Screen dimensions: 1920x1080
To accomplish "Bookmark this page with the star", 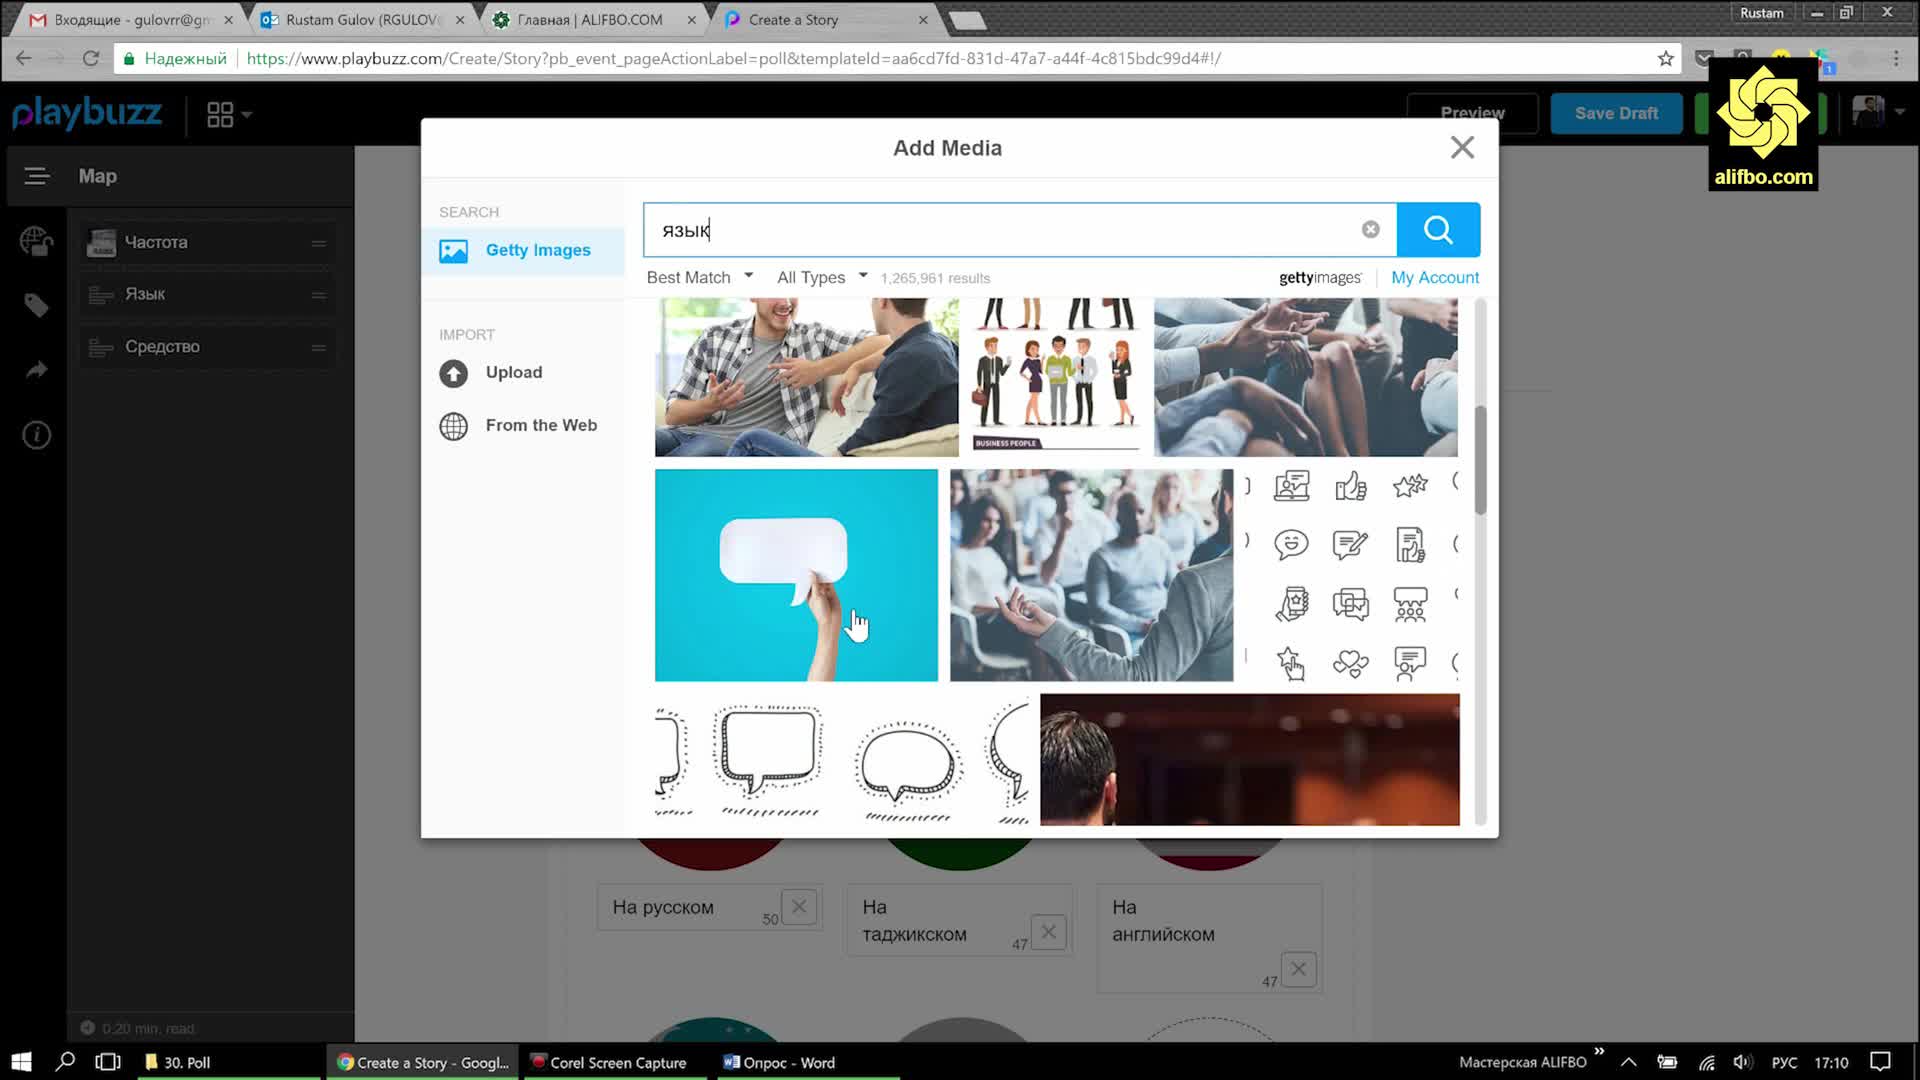I will pos(1665,58).
